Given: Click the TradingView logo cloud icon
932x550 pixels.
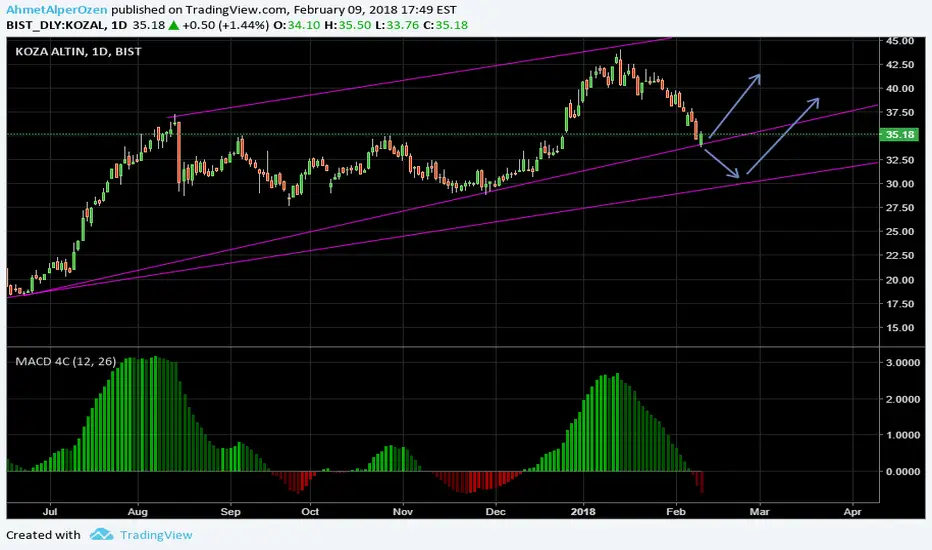Looking at the screenshot, I should [x=102, y=535].
